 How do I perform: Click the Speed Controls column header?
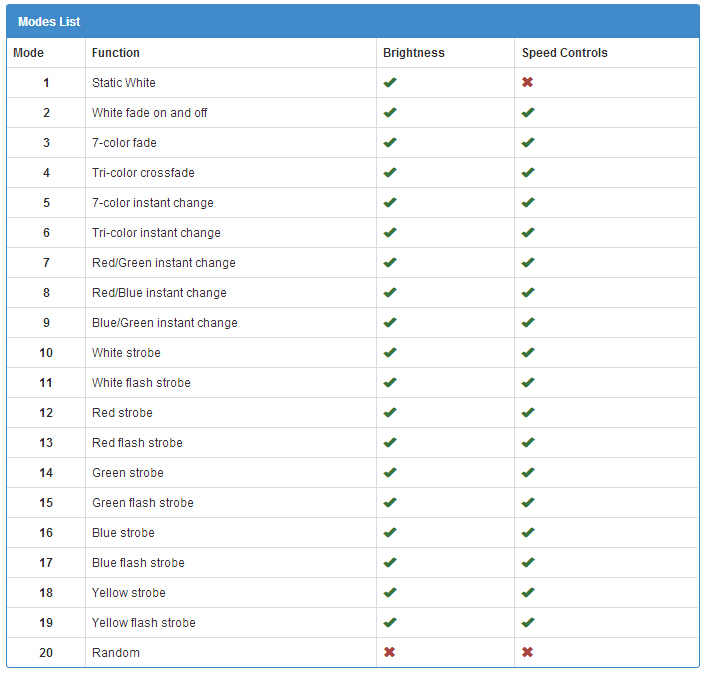click(x=564, y=53)
